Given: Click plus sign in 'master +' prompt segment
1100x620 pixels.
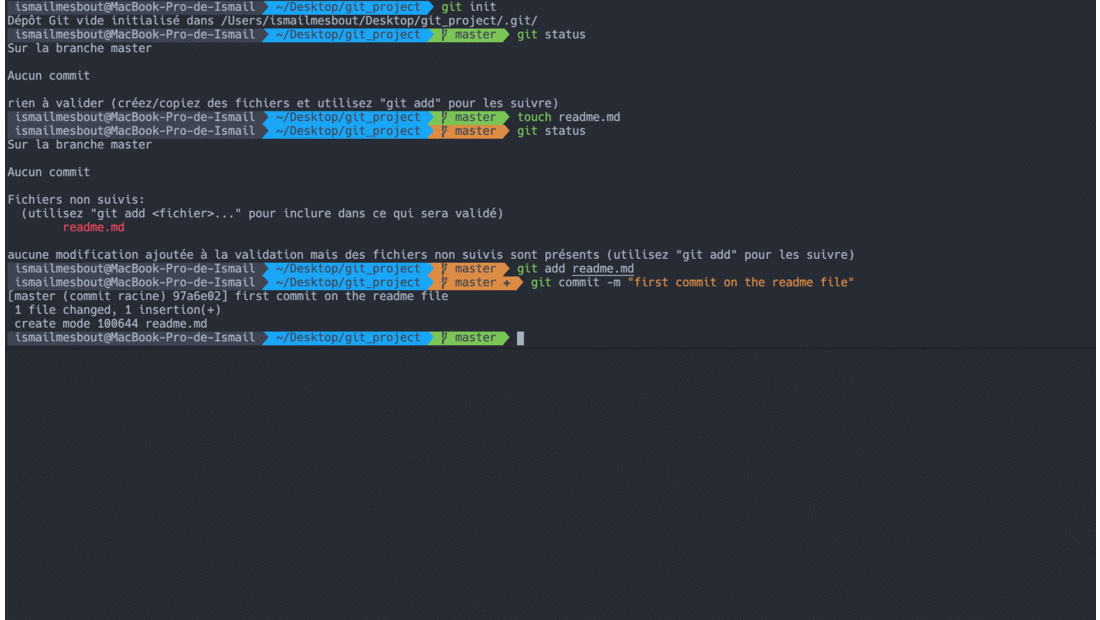Looking at the screenshot, I should point(507,283).
